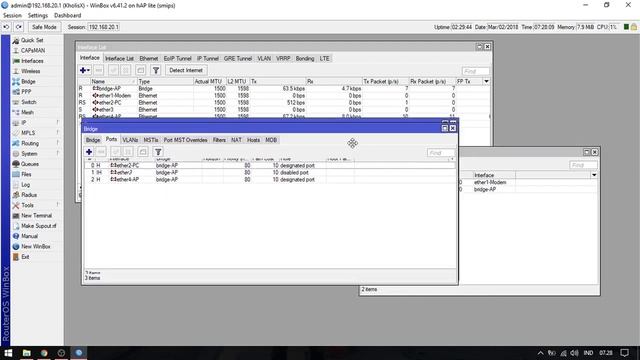The height and width of the screenshot is (360, 640).
Task: Open the Ethernet tab in Interface List
Action: coord(149,58)
